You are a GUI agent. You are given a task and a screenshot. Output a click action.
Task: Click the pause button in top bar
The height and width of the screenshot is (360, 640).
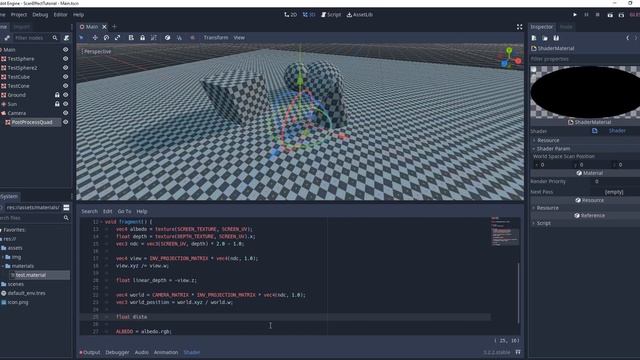pyautogui.click(x=586, y=15)
